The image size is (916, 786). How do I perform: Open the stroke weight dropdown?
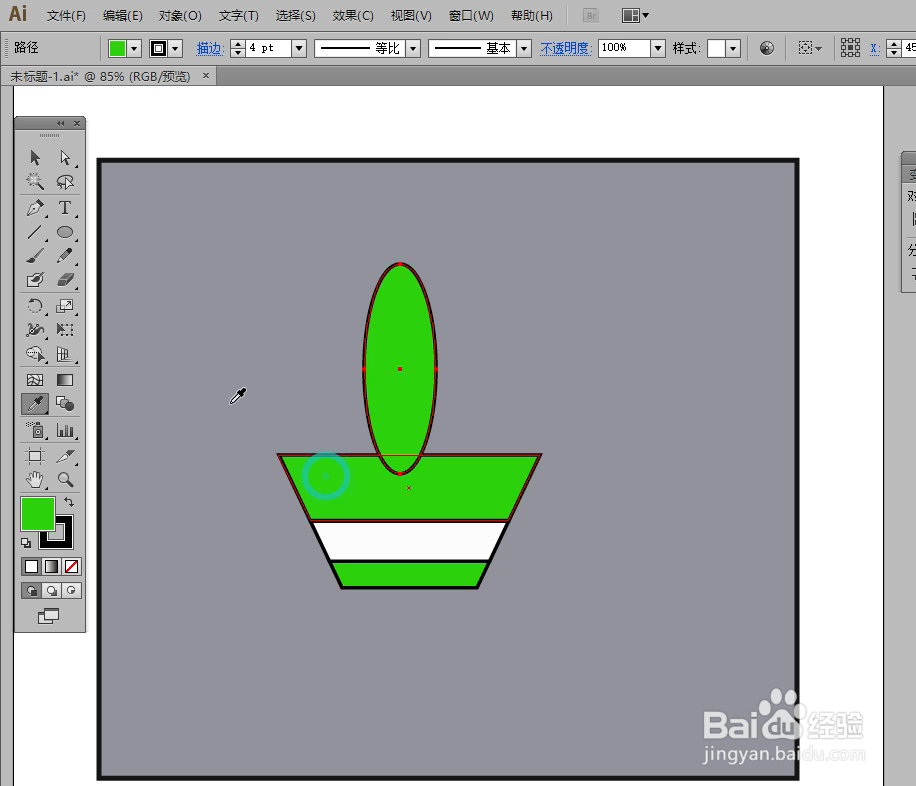[x=297, y=47]
